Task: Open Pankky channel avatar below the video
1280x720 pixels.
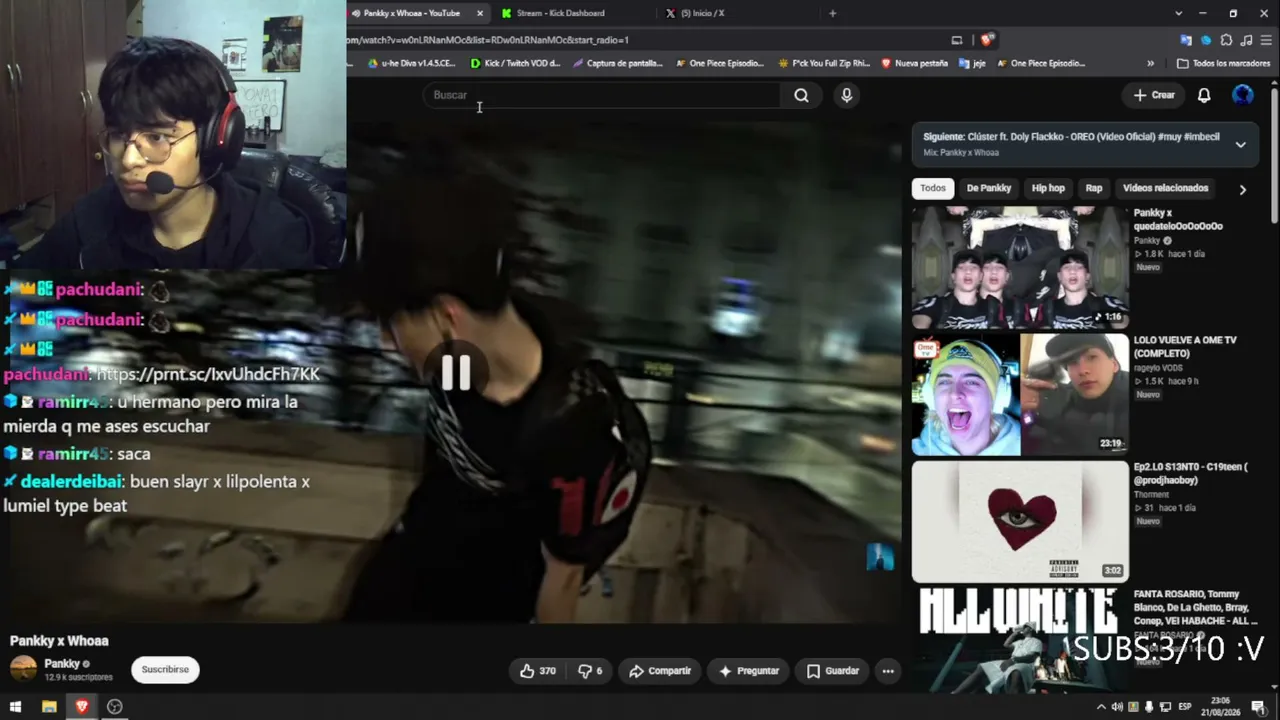Action: pos(23,669)
